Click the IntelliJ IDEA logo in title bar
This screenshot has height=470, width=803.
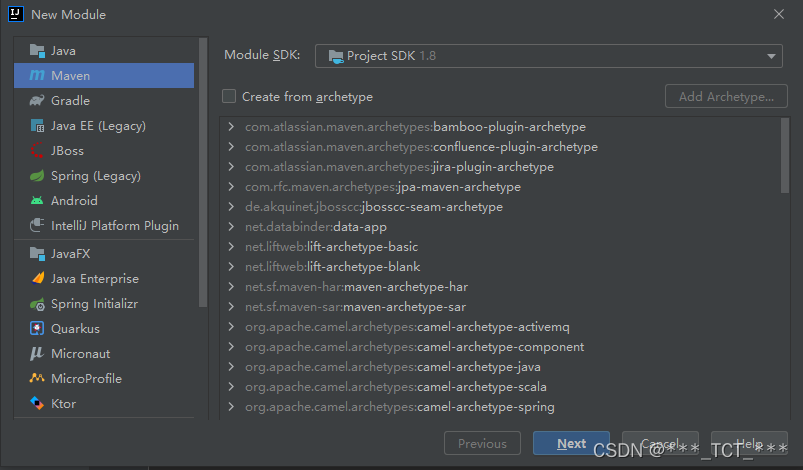coord(16,14)
